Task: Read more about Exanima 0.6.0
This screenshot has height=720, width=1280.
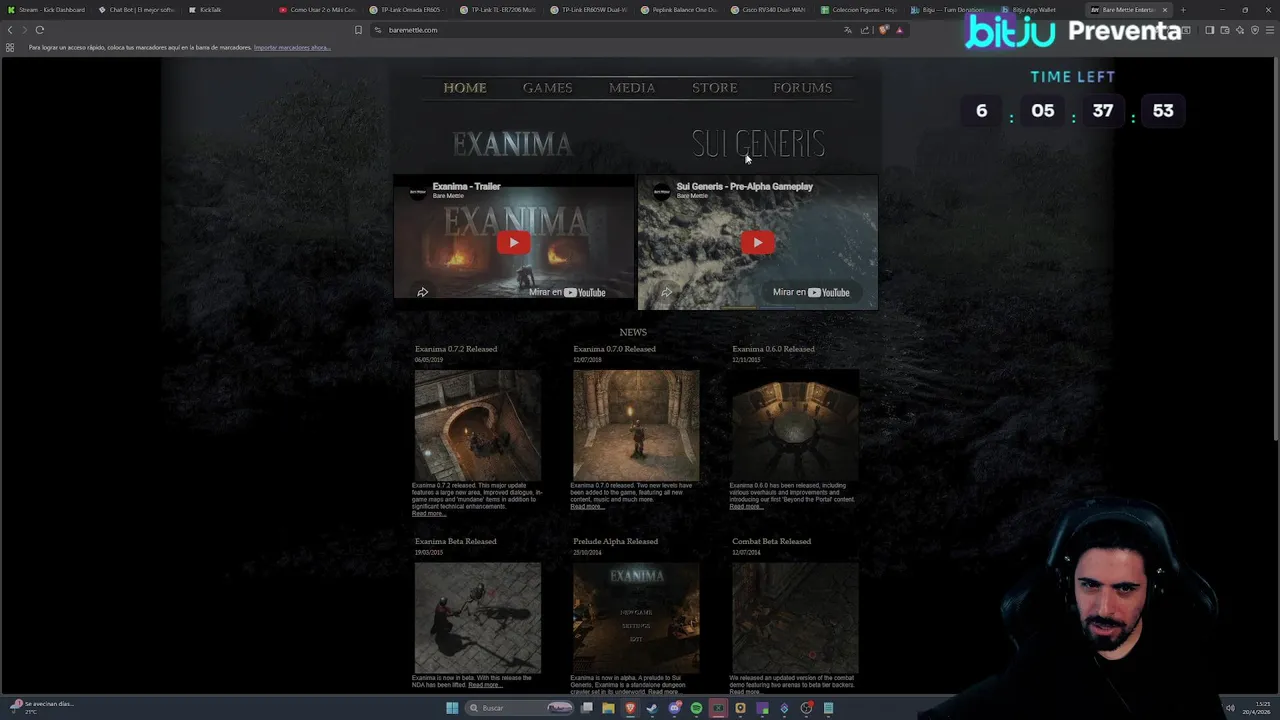Action: click(x=747, y=507)
